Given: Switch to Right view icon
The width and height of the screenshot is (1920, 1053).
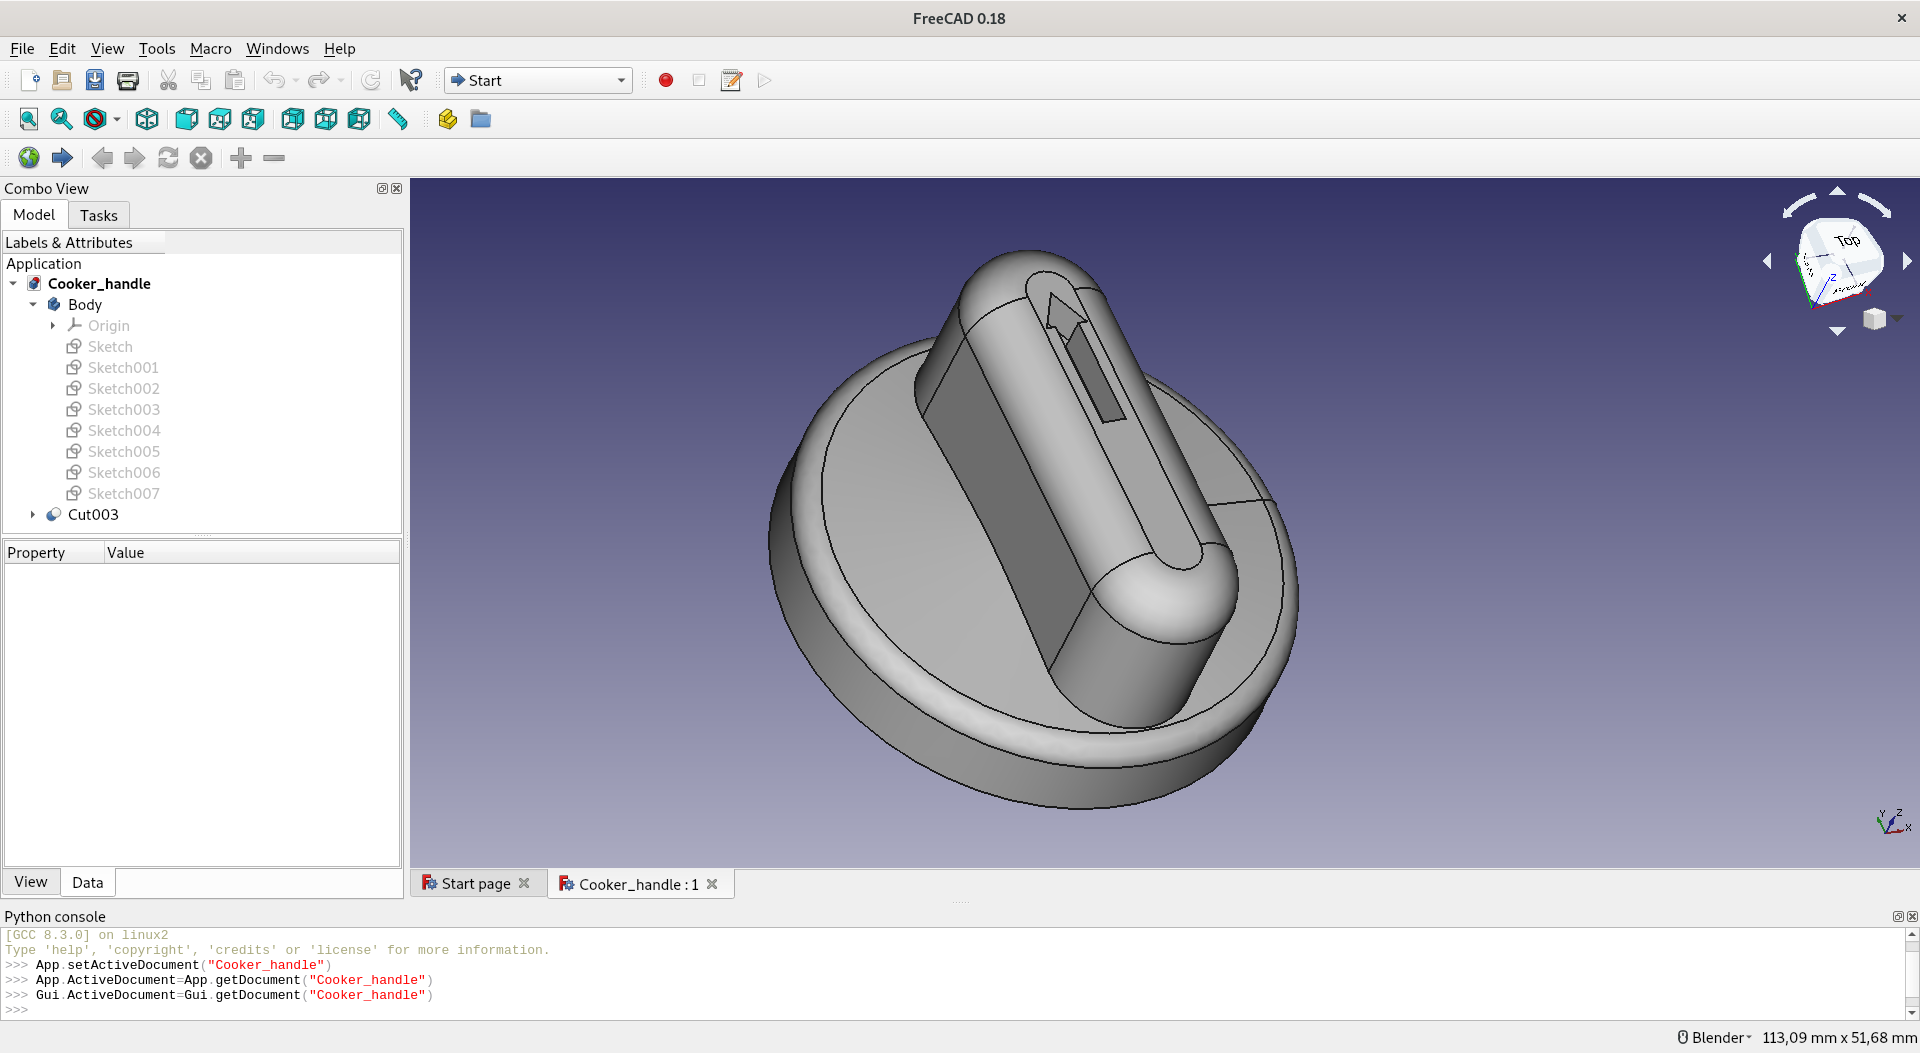Looking at the screenshot, I should tap(253, 120).
